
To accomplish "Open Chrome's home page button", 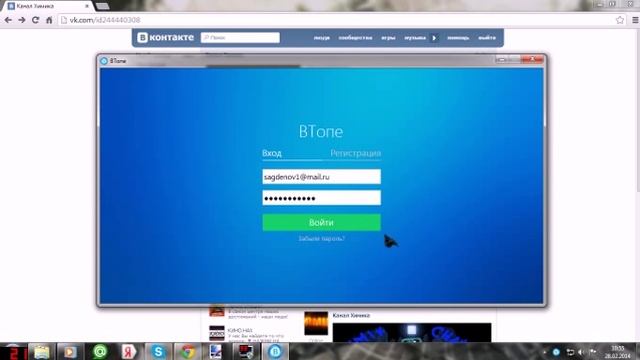I will (49, 20).
